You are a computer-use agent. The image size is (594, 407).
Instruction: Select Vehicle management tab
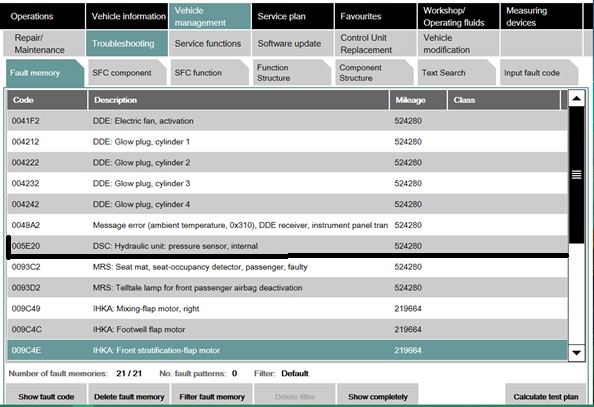tap(209, 16)
